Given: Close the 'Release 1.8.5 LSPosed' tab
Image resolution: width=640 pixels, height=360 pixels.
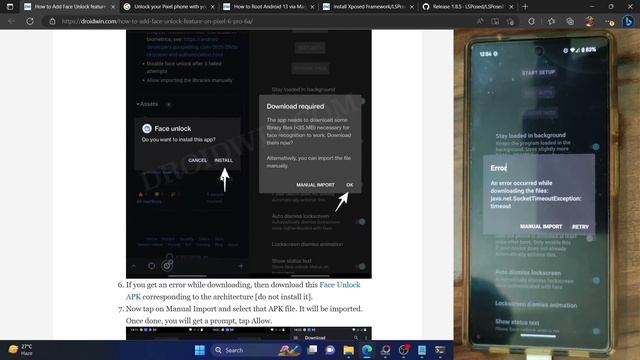Looking at the screenshot, I should coord(511,7).
